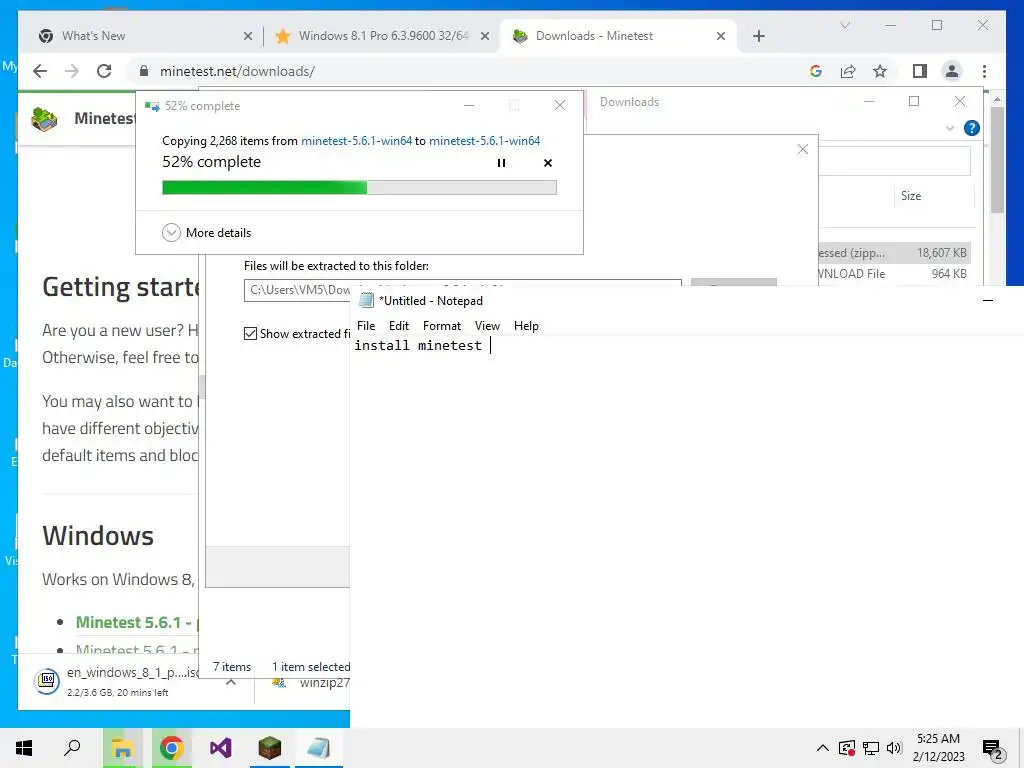Screen dimensions: 1024x768
Task: Go back in Chrome
Action: 40,71
